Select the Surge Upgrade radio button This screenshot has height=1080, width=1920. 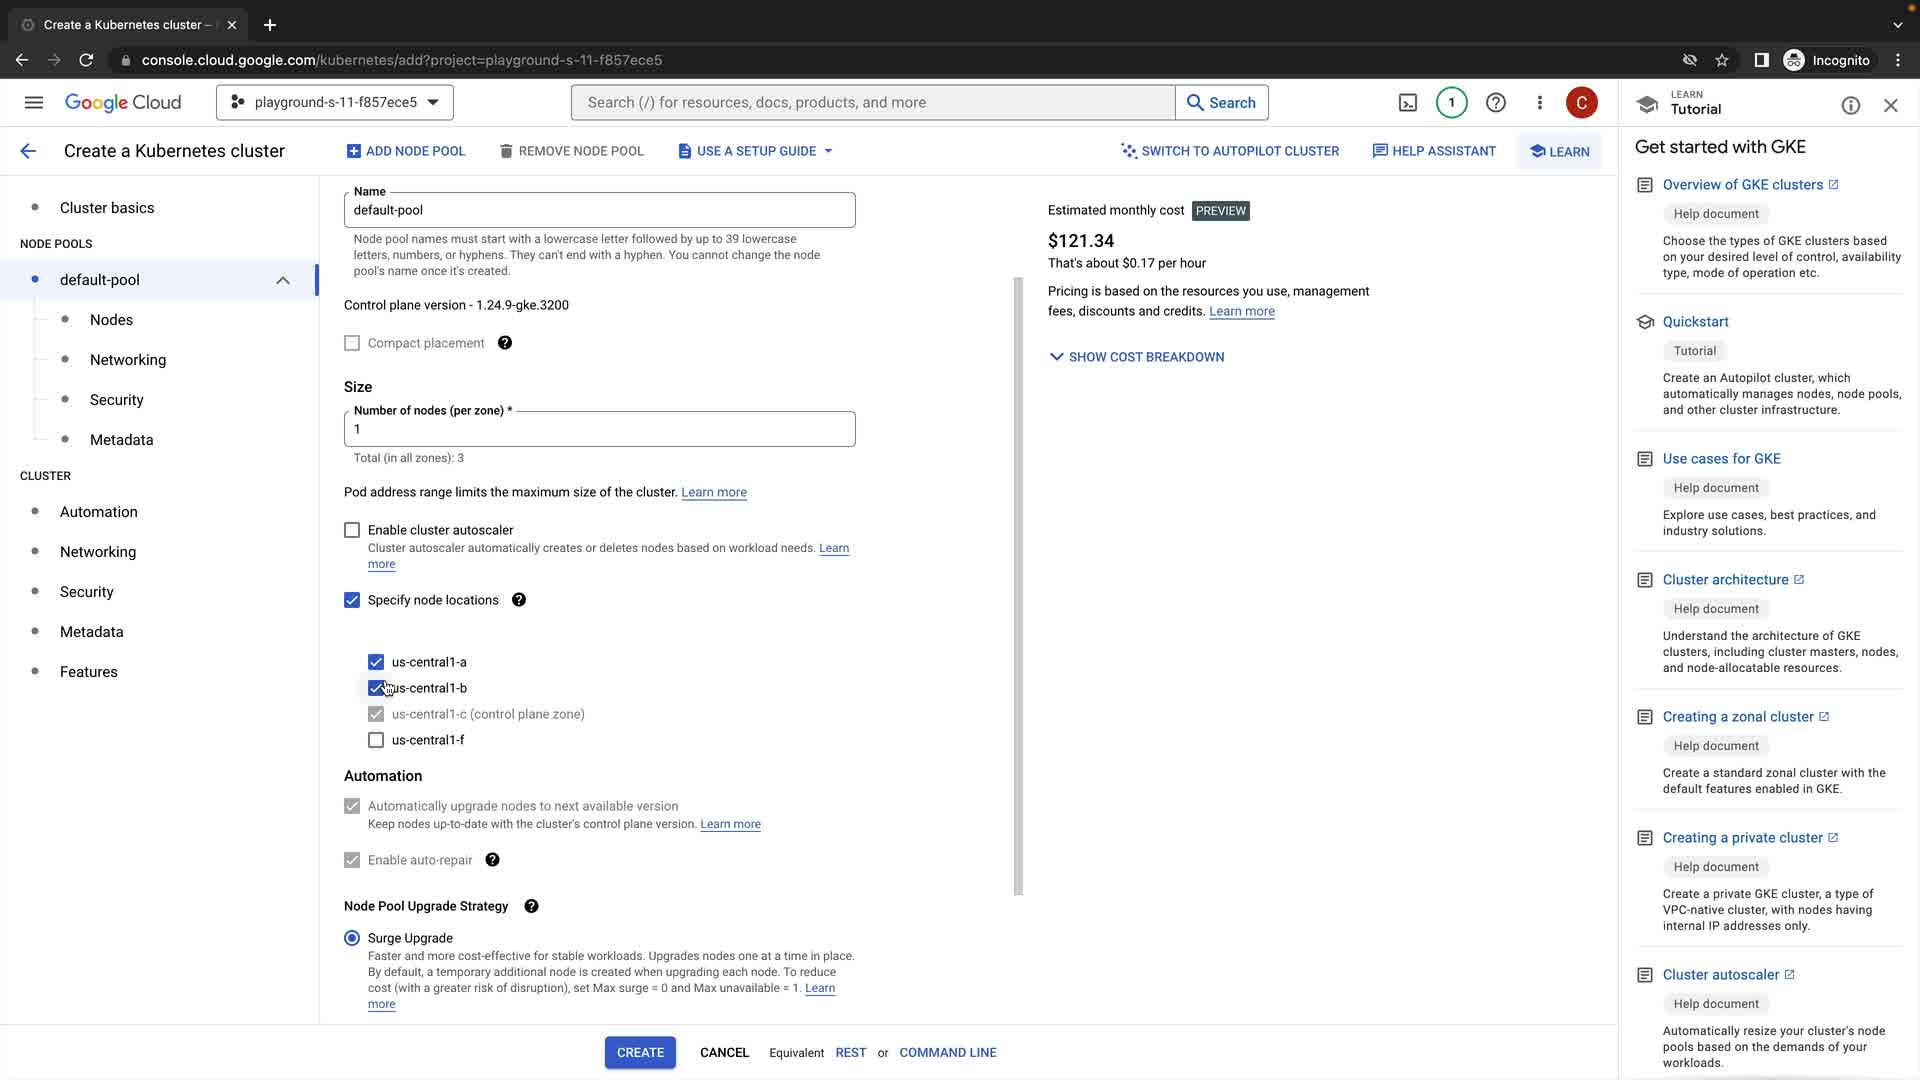pos(352,938)
